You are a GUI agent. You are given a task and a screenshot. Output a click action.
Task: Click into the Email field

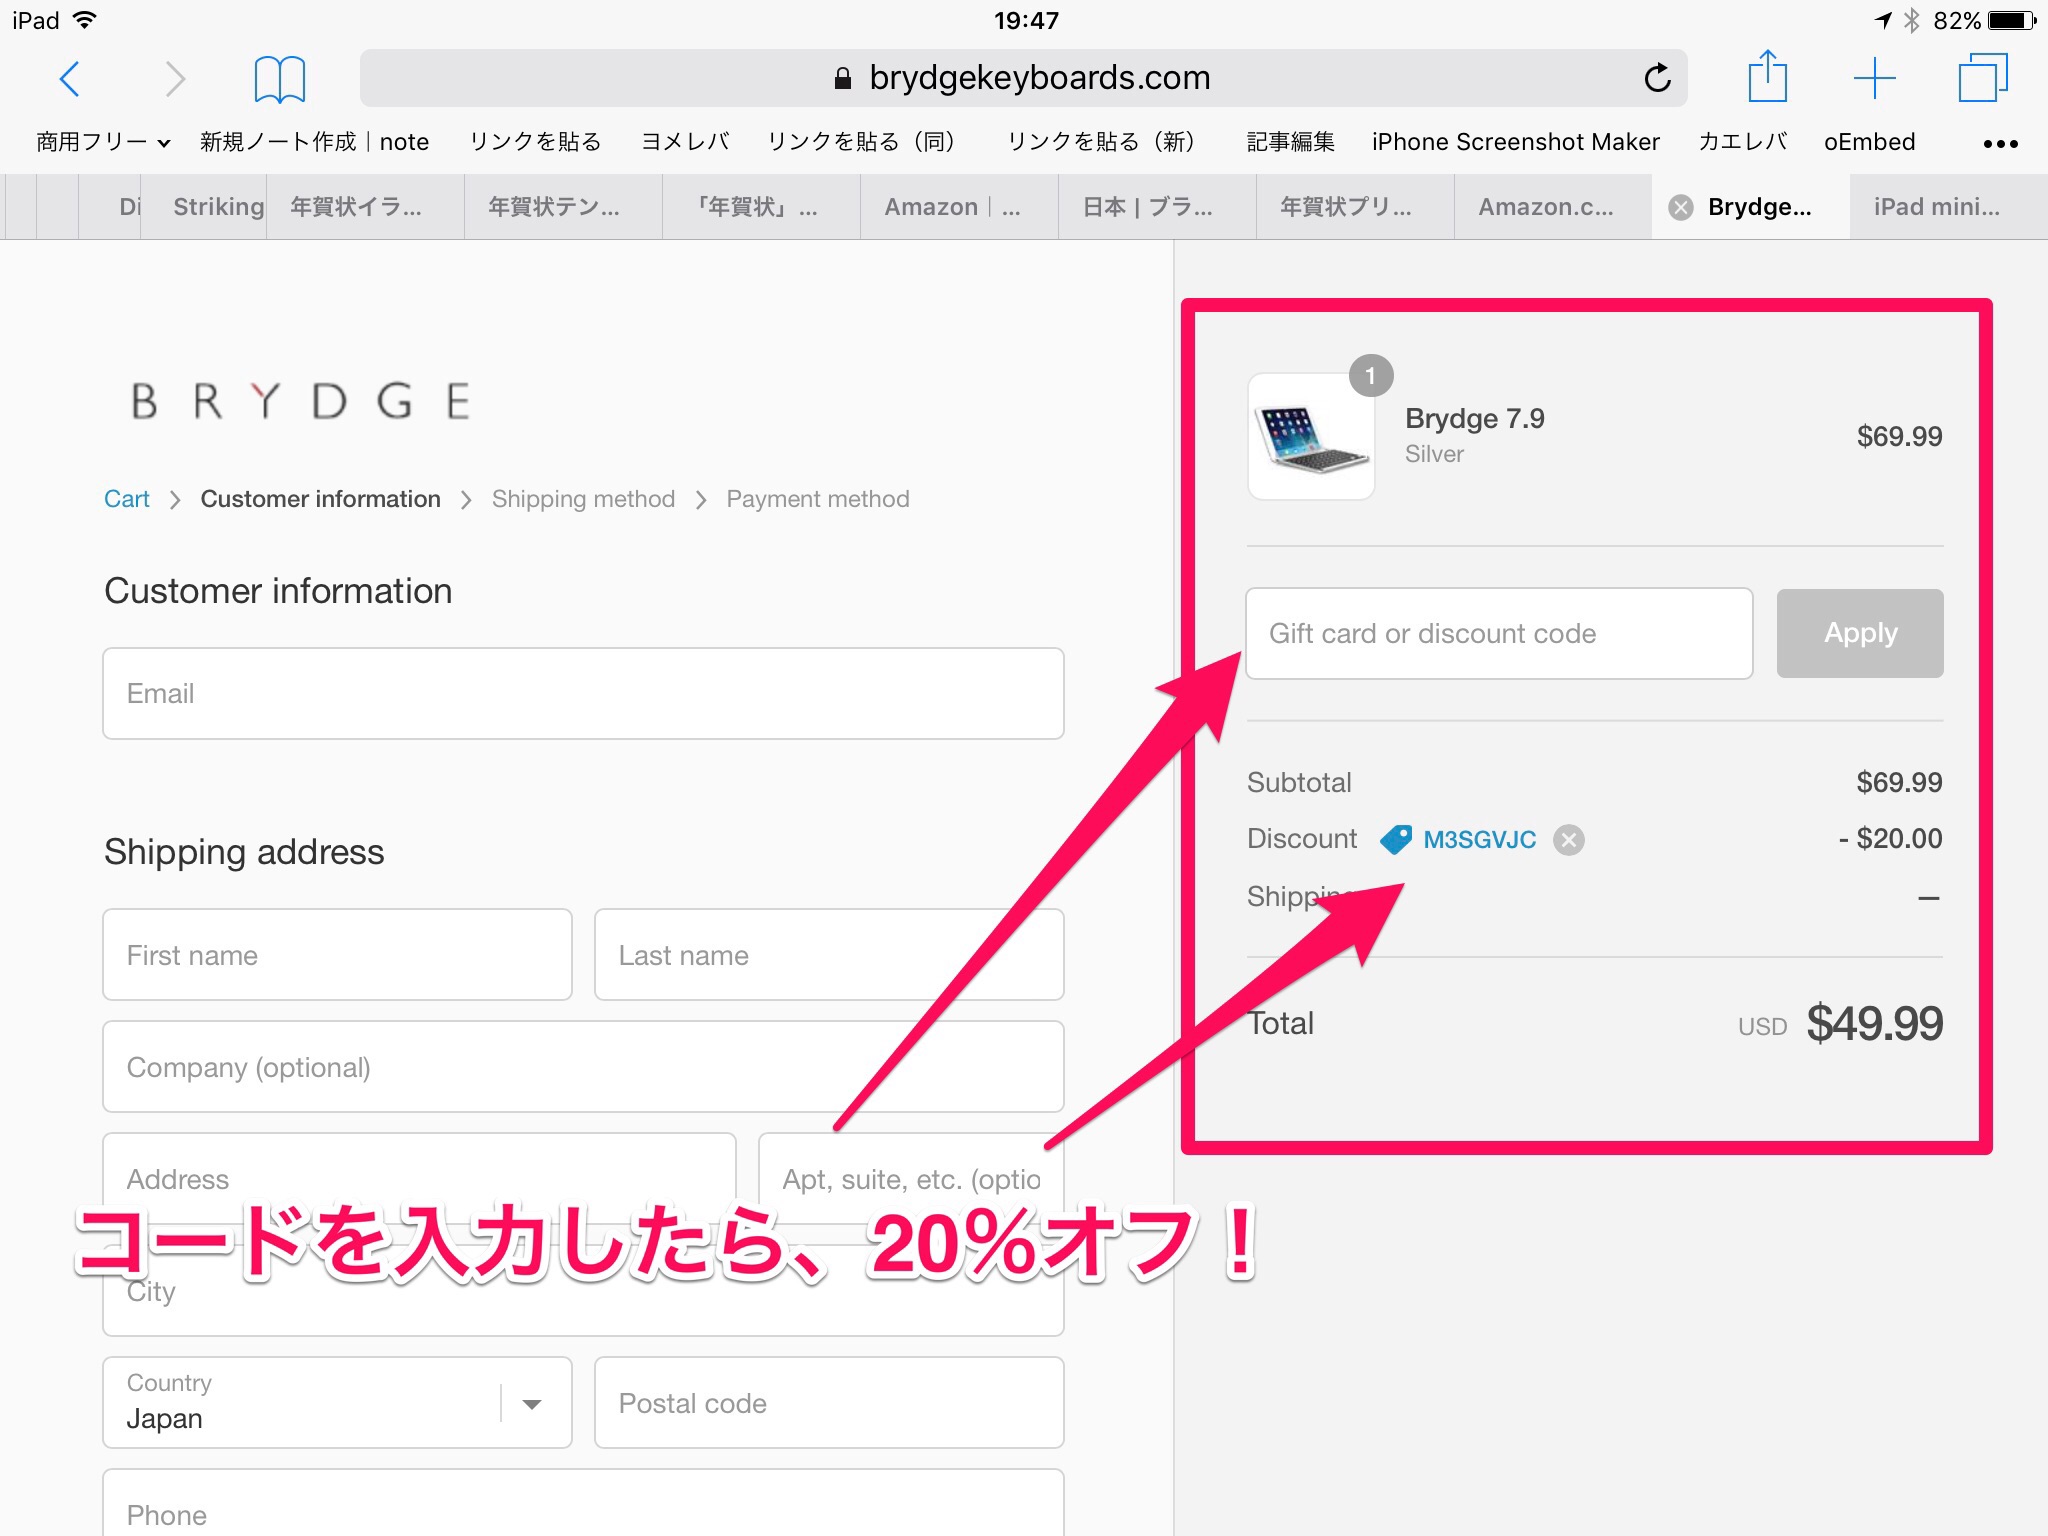[583, 694]
